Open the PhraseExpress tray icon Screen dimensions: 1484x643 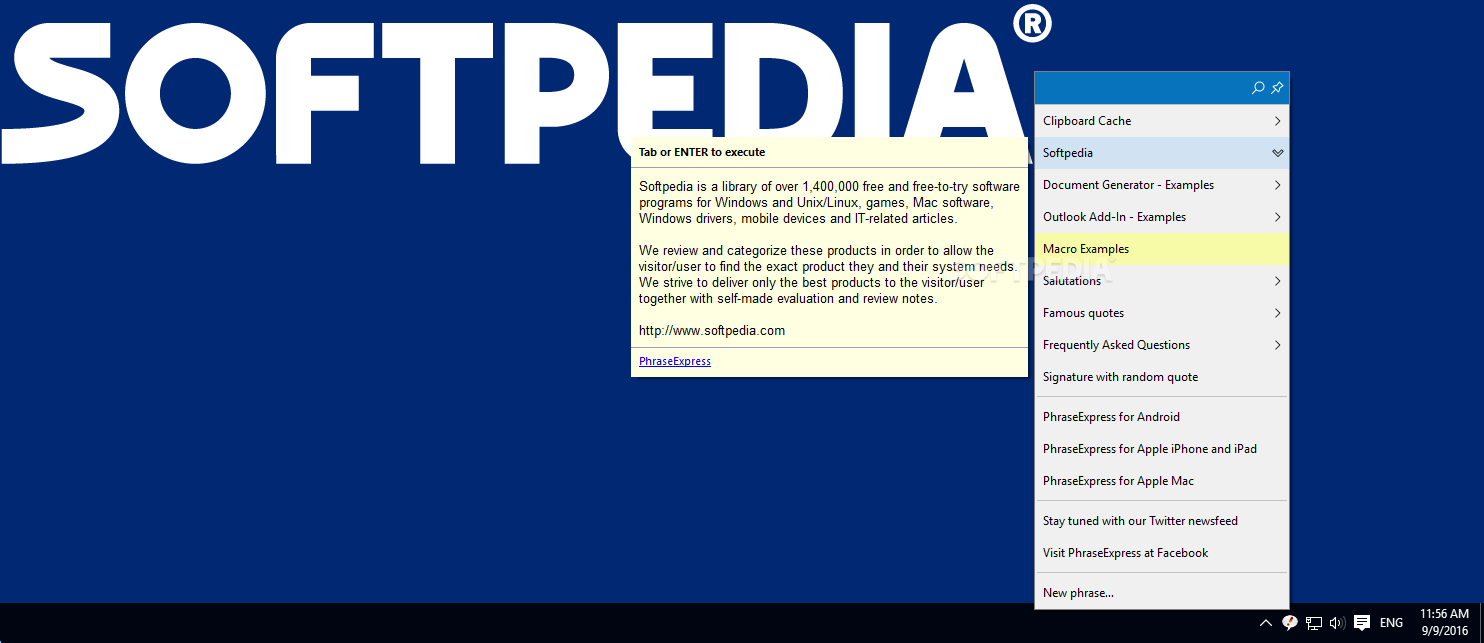click(1290, 623)
